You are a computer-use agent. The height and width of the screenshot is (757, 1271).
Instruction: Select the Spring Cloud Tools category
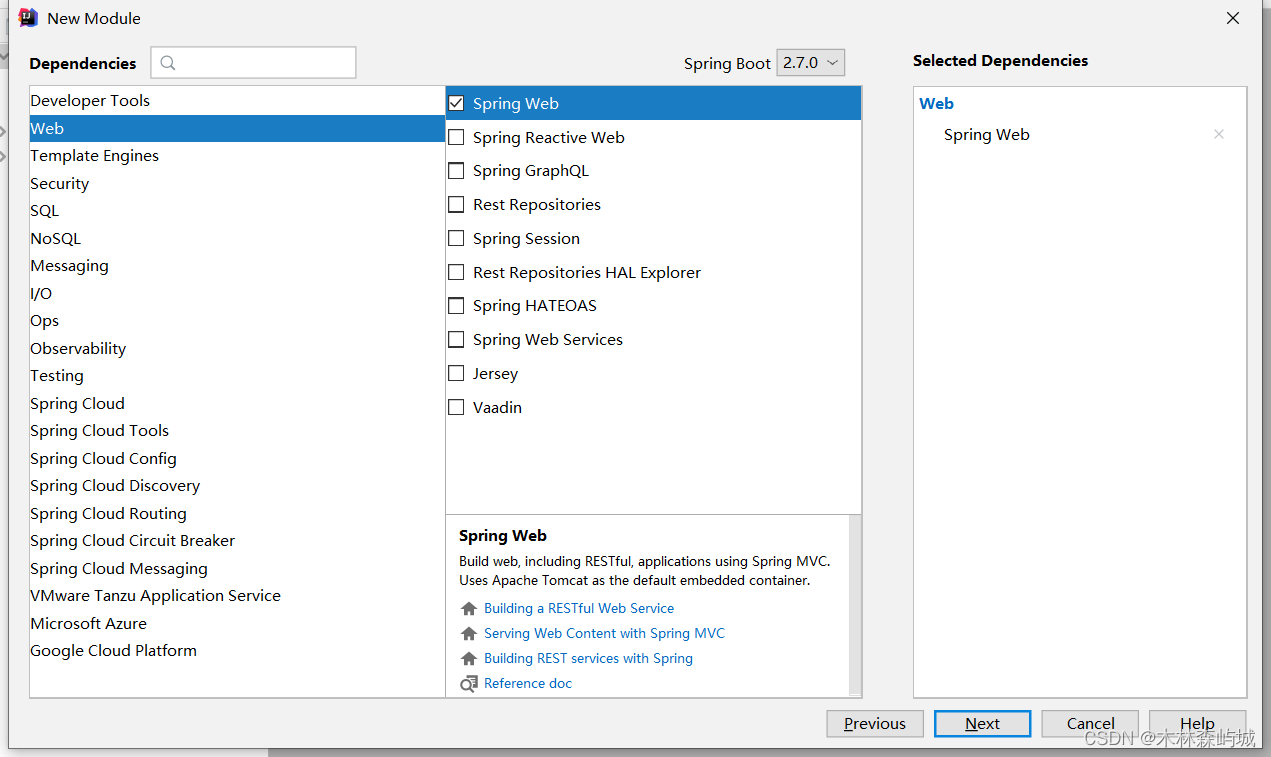[237, 431]
